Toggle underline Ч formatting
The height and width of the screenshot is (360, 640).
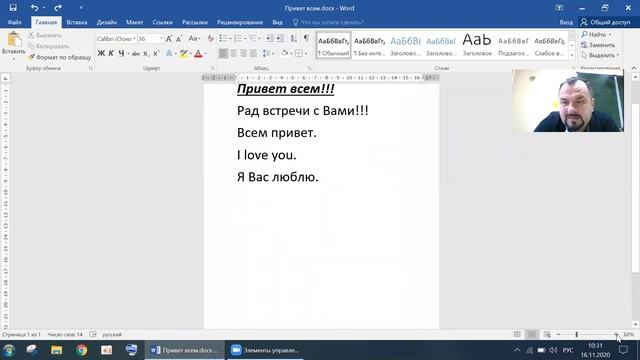(121, 53)
